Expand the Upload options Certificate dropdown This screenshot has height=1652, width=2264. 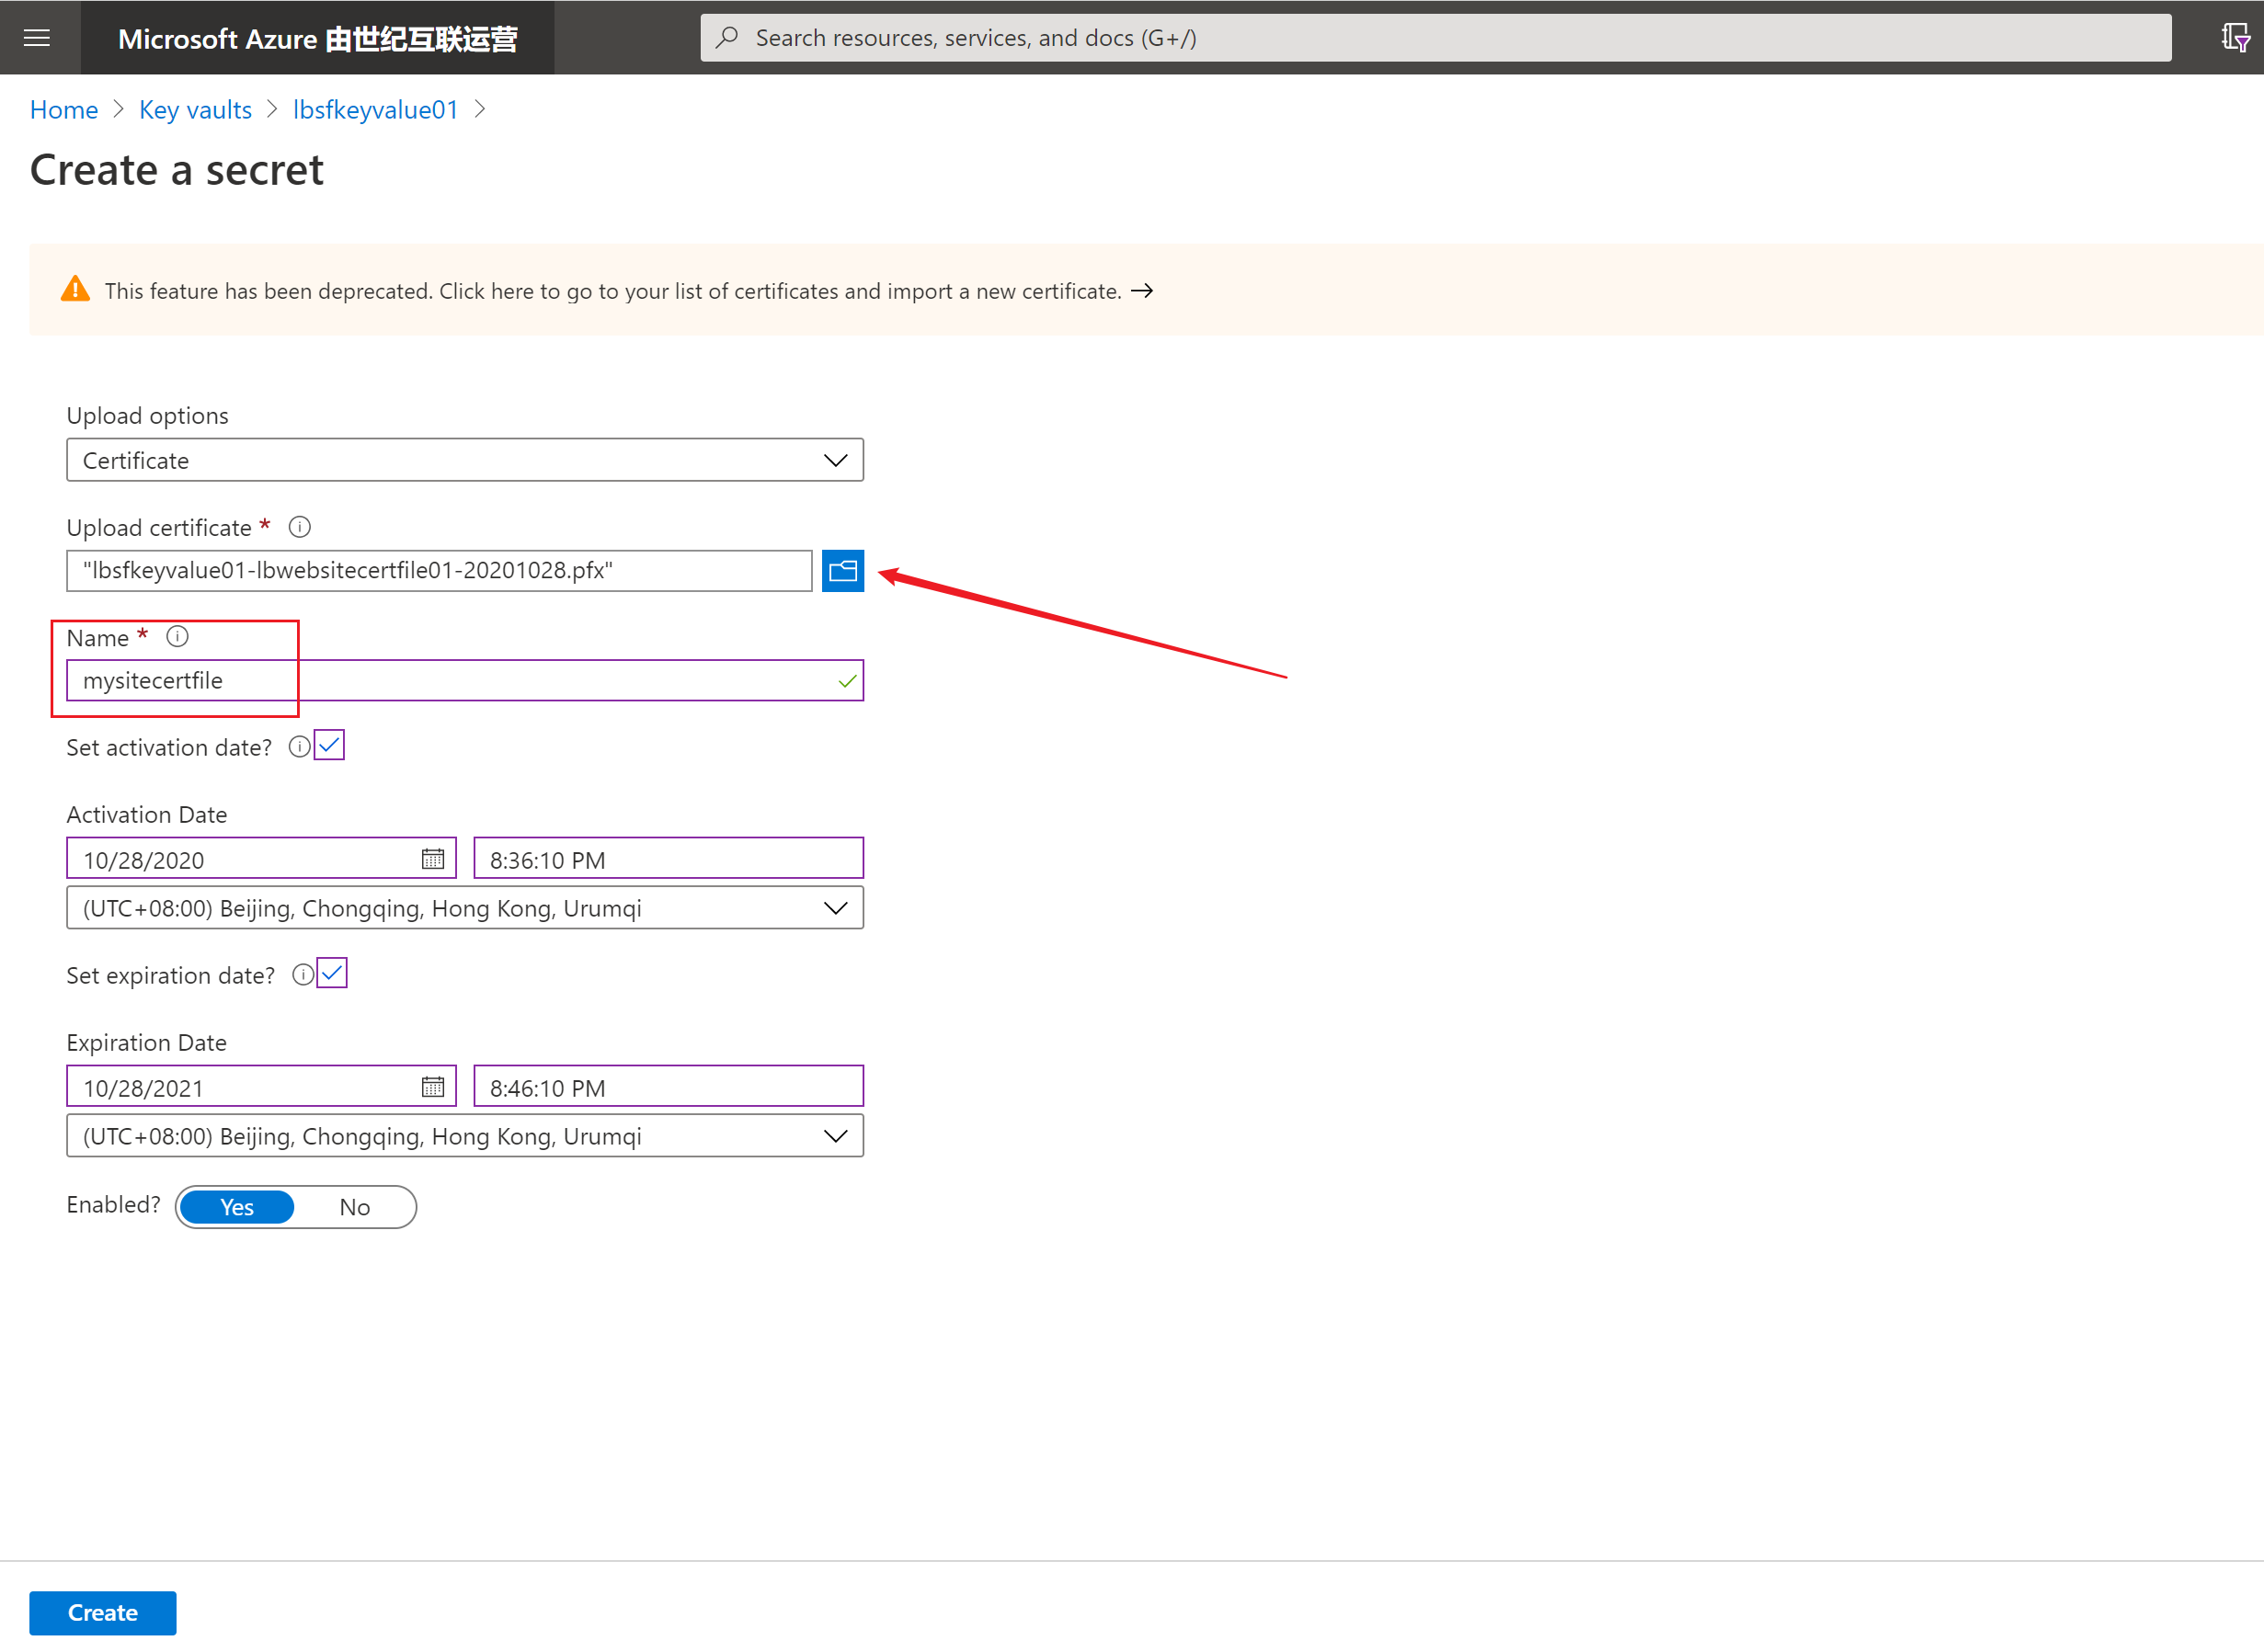tap(465, 460)
